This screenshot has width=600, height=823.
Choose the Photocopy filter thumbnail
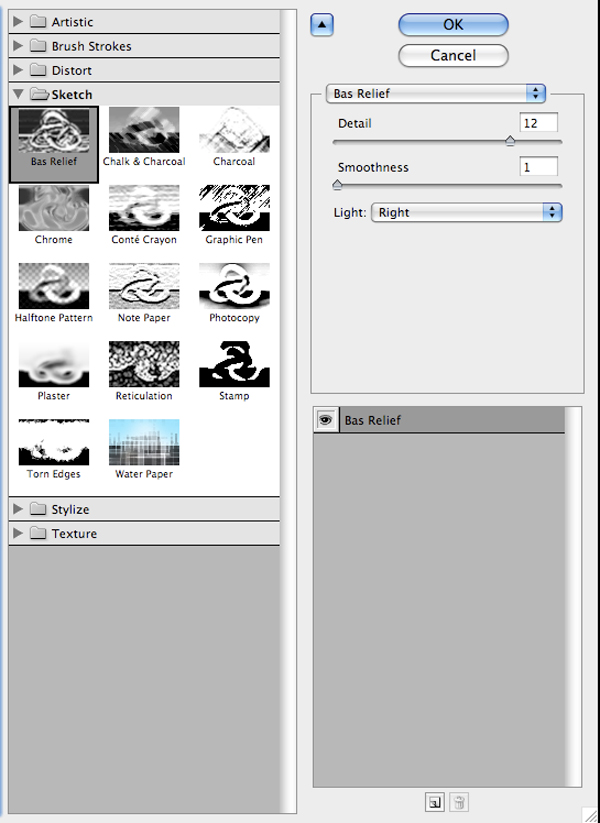pos(234,286)
